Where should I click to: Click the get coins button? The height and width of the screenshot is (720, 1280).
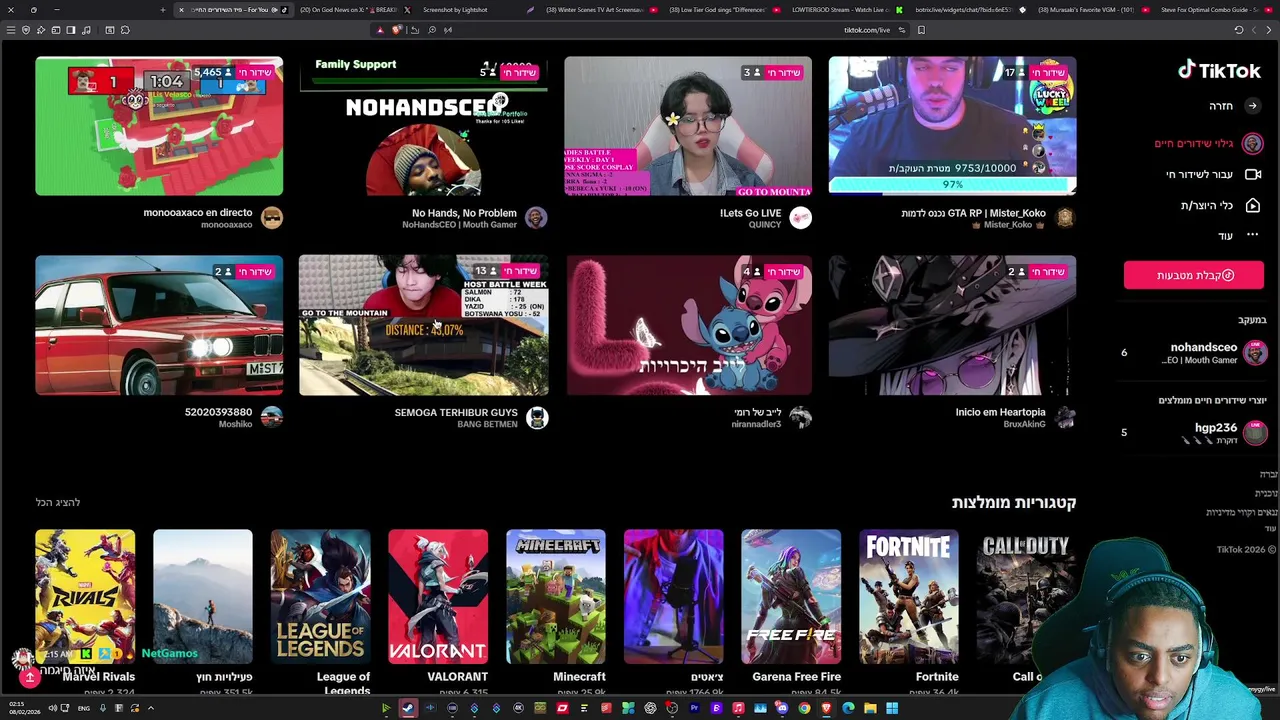click(1193, 275)
